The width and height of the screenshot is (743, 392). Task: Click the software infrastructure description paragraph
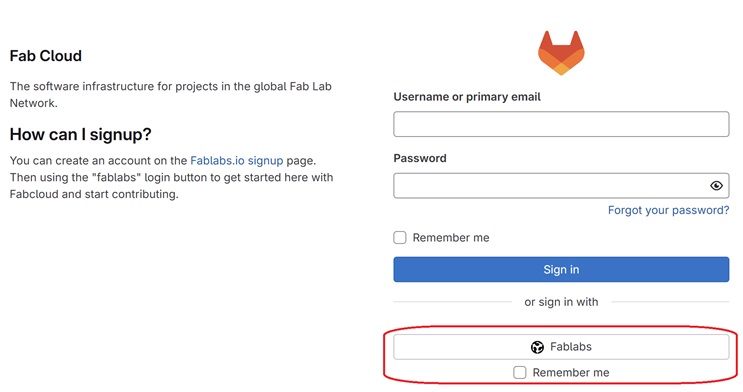171,95
